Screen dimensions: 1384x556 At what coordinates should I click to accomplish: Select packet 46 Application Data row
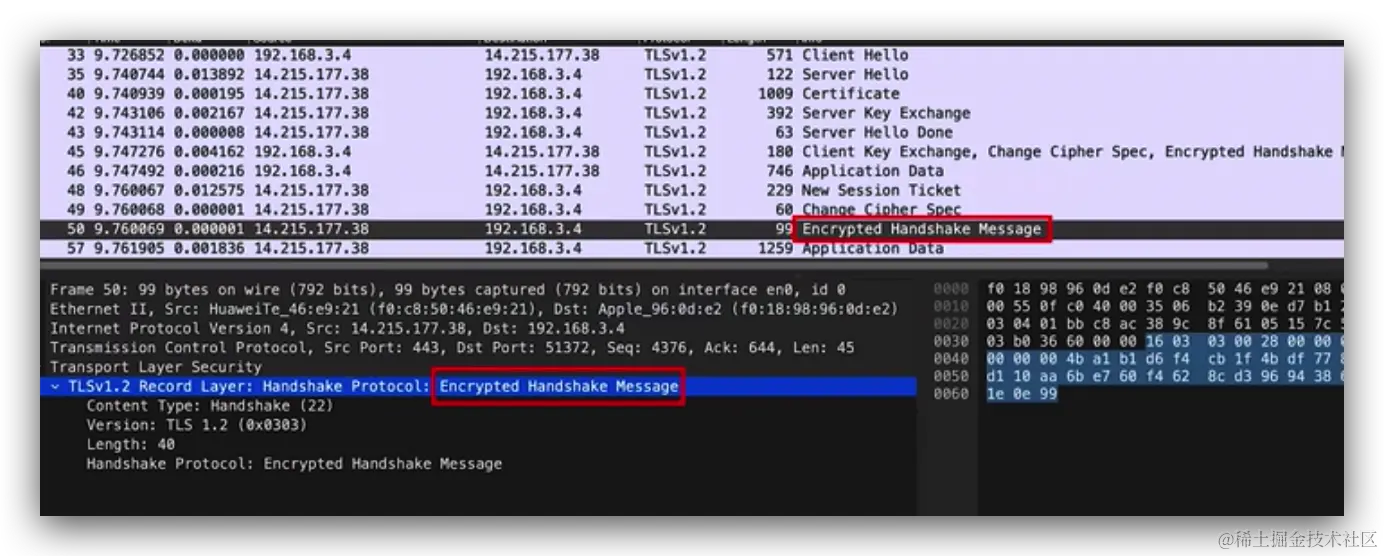coord(692,171)
